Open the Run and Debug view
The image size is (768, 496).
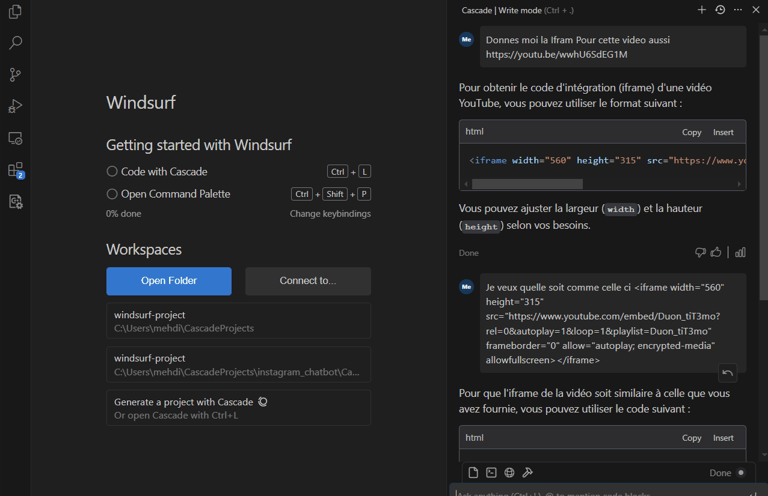coord(15,106)
